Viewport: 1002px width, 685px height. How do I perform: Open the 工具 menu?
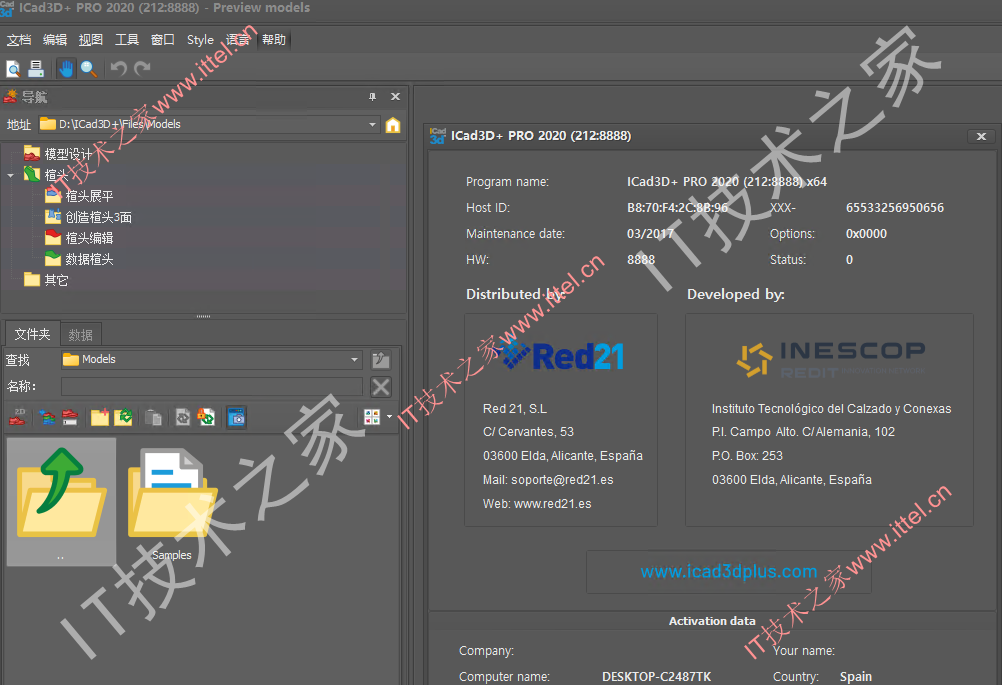click(127, 40)
